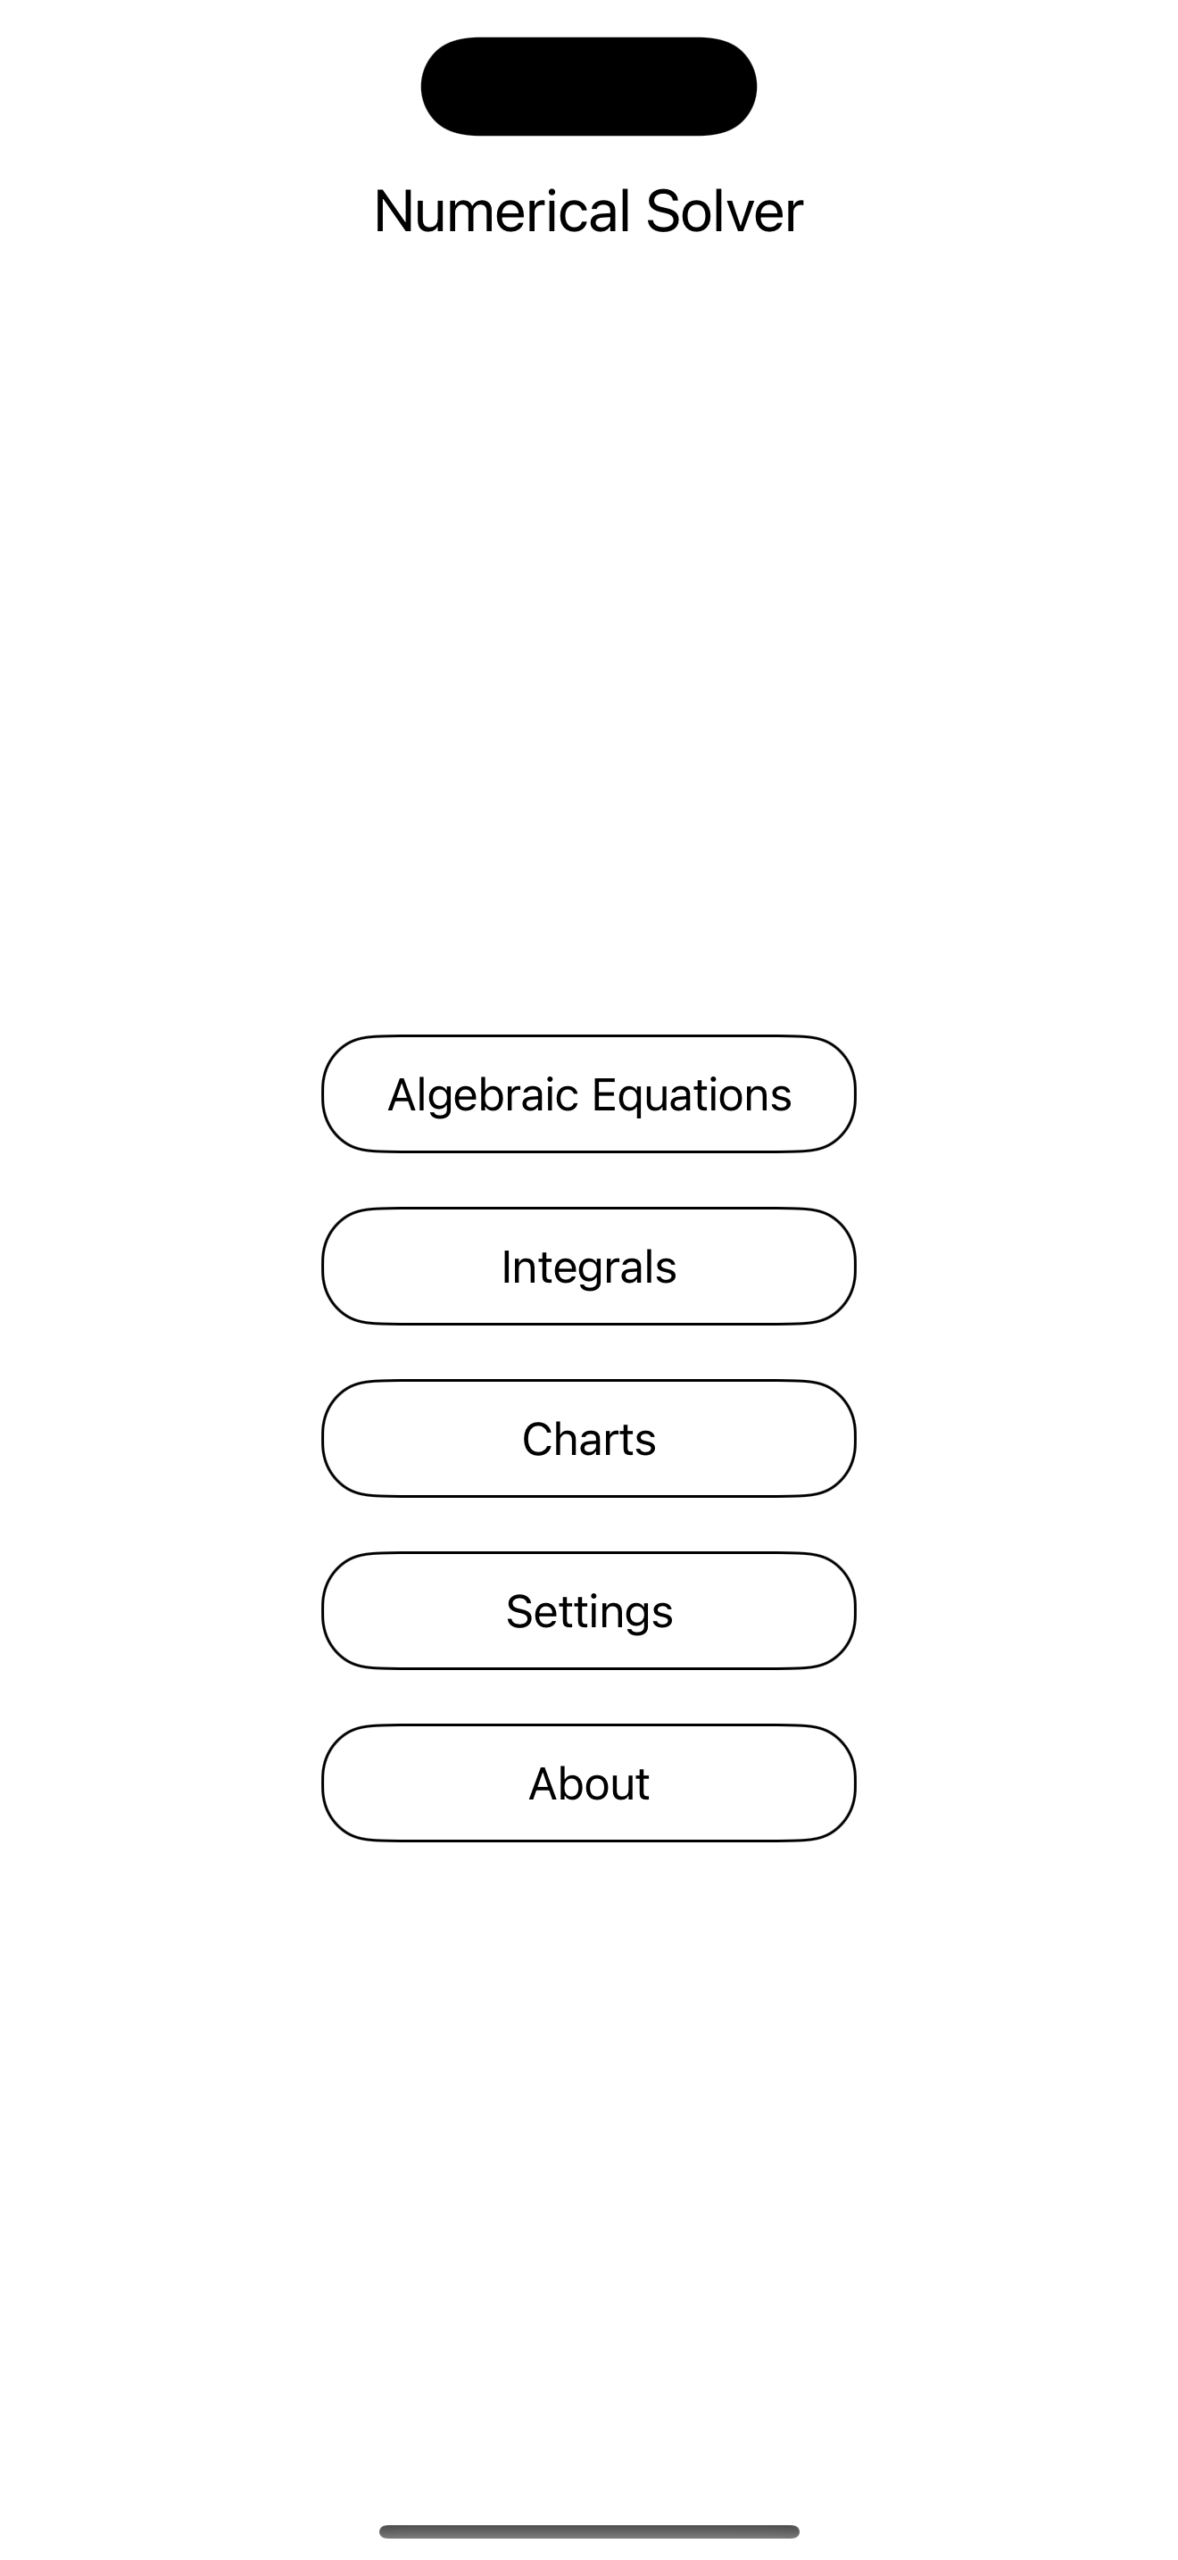The height and width of the screenshot is (2560, 1178).
Task: Launch the algebraic equation solver
Action: point(588,1094)
